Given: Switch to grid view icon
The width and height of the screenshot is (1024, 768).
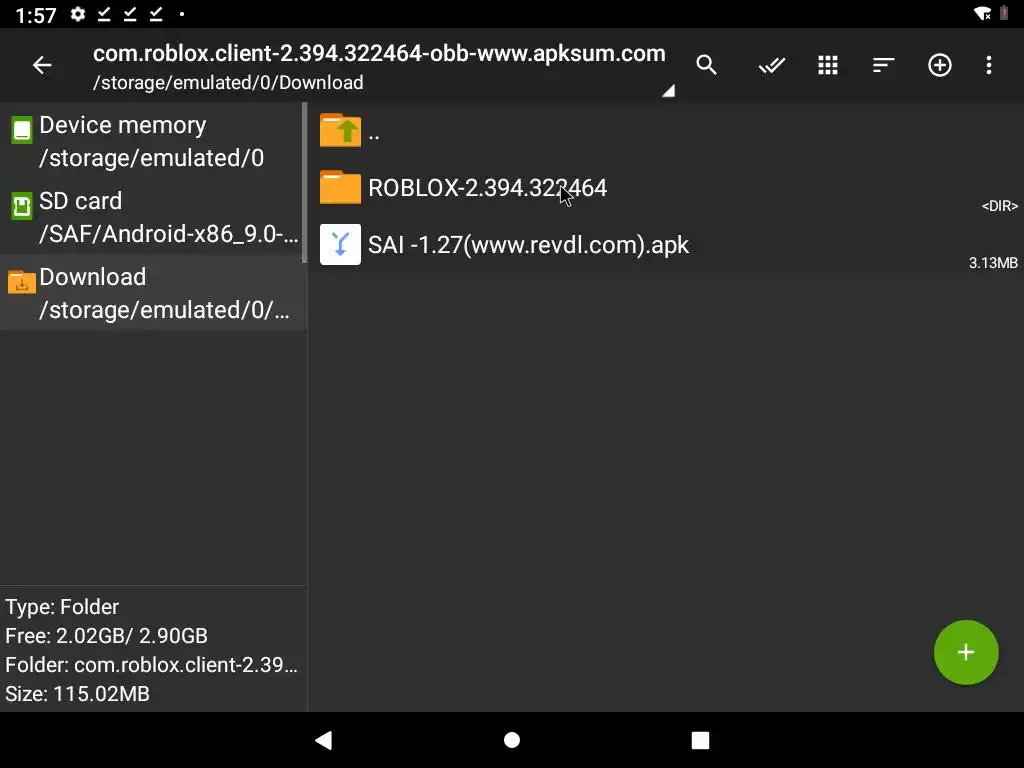Looking at the screenshot, I should (x=827, y=65).
